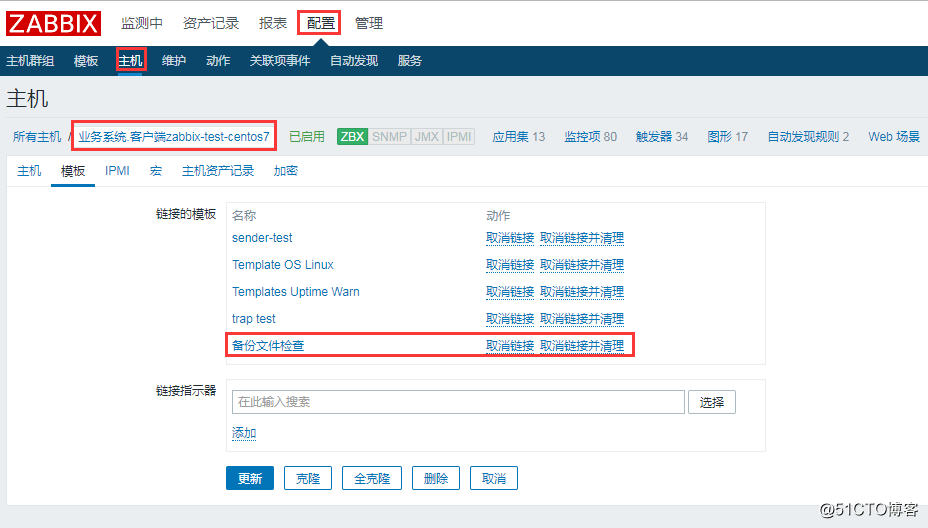Click the IPMI availability badge
This screenshot has height=528, width=928.
click(x=459, y=137)
